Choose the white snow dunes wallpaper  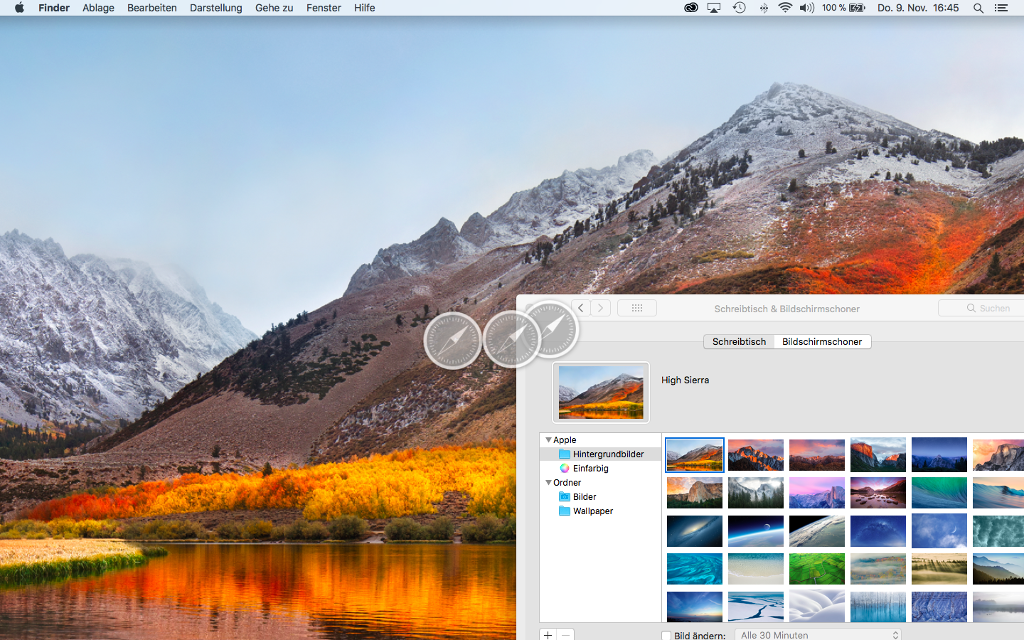pyautogui.click(x=817, y=607)
